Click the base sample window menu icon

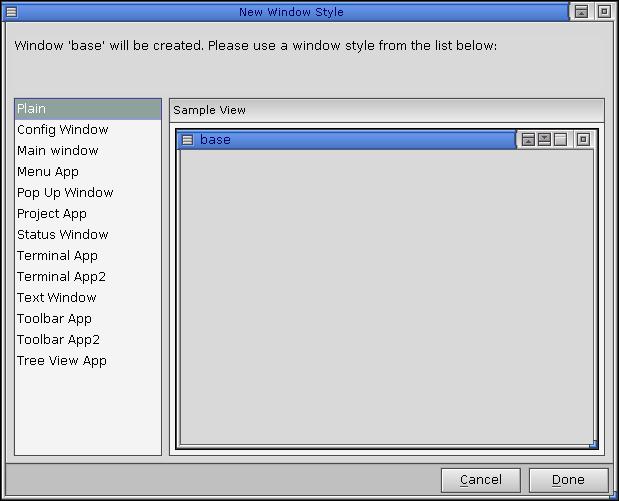187,140
